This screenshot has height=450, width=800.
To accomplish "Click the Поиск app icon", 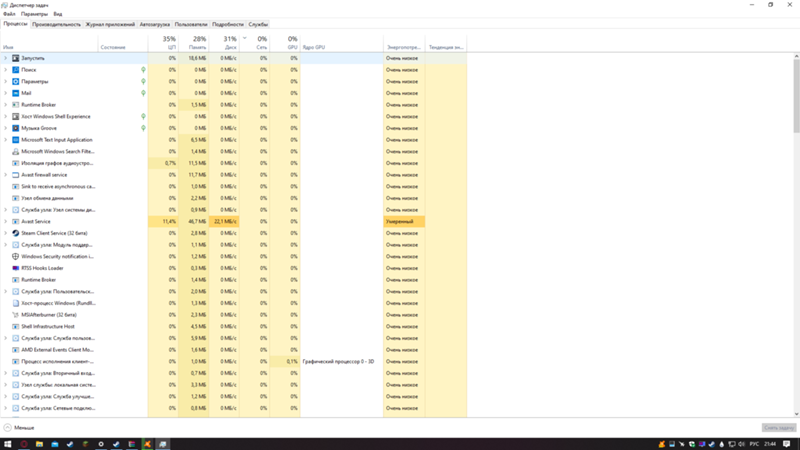I will pyautogui.click(x=15, y=70).
